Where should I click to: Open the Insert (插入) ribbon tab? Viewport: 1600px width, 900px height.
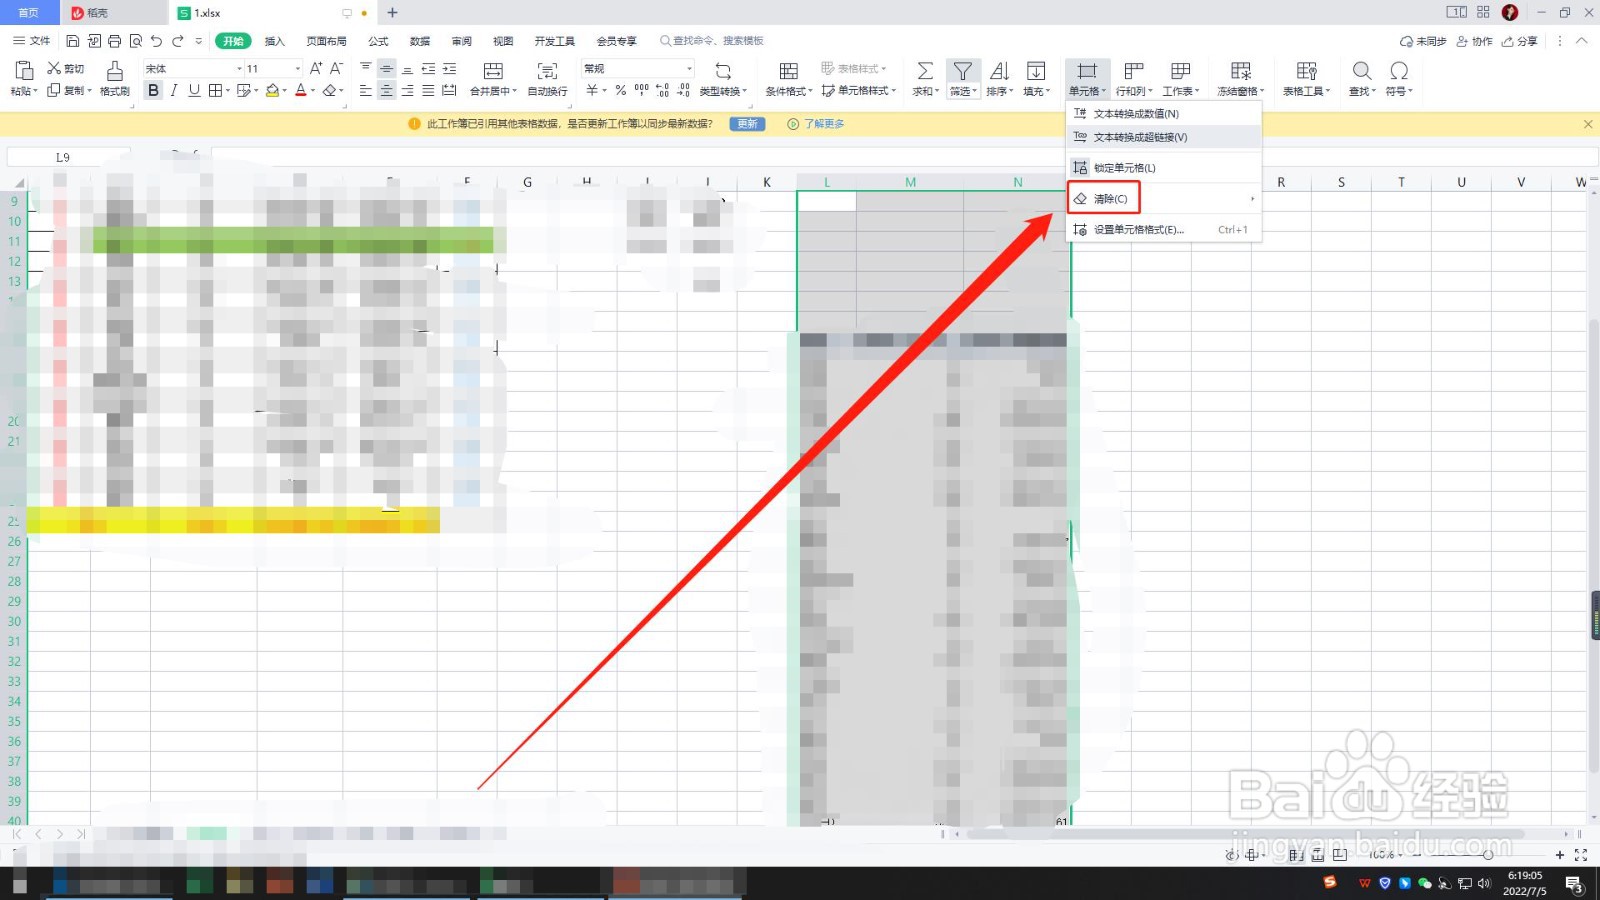274,41
